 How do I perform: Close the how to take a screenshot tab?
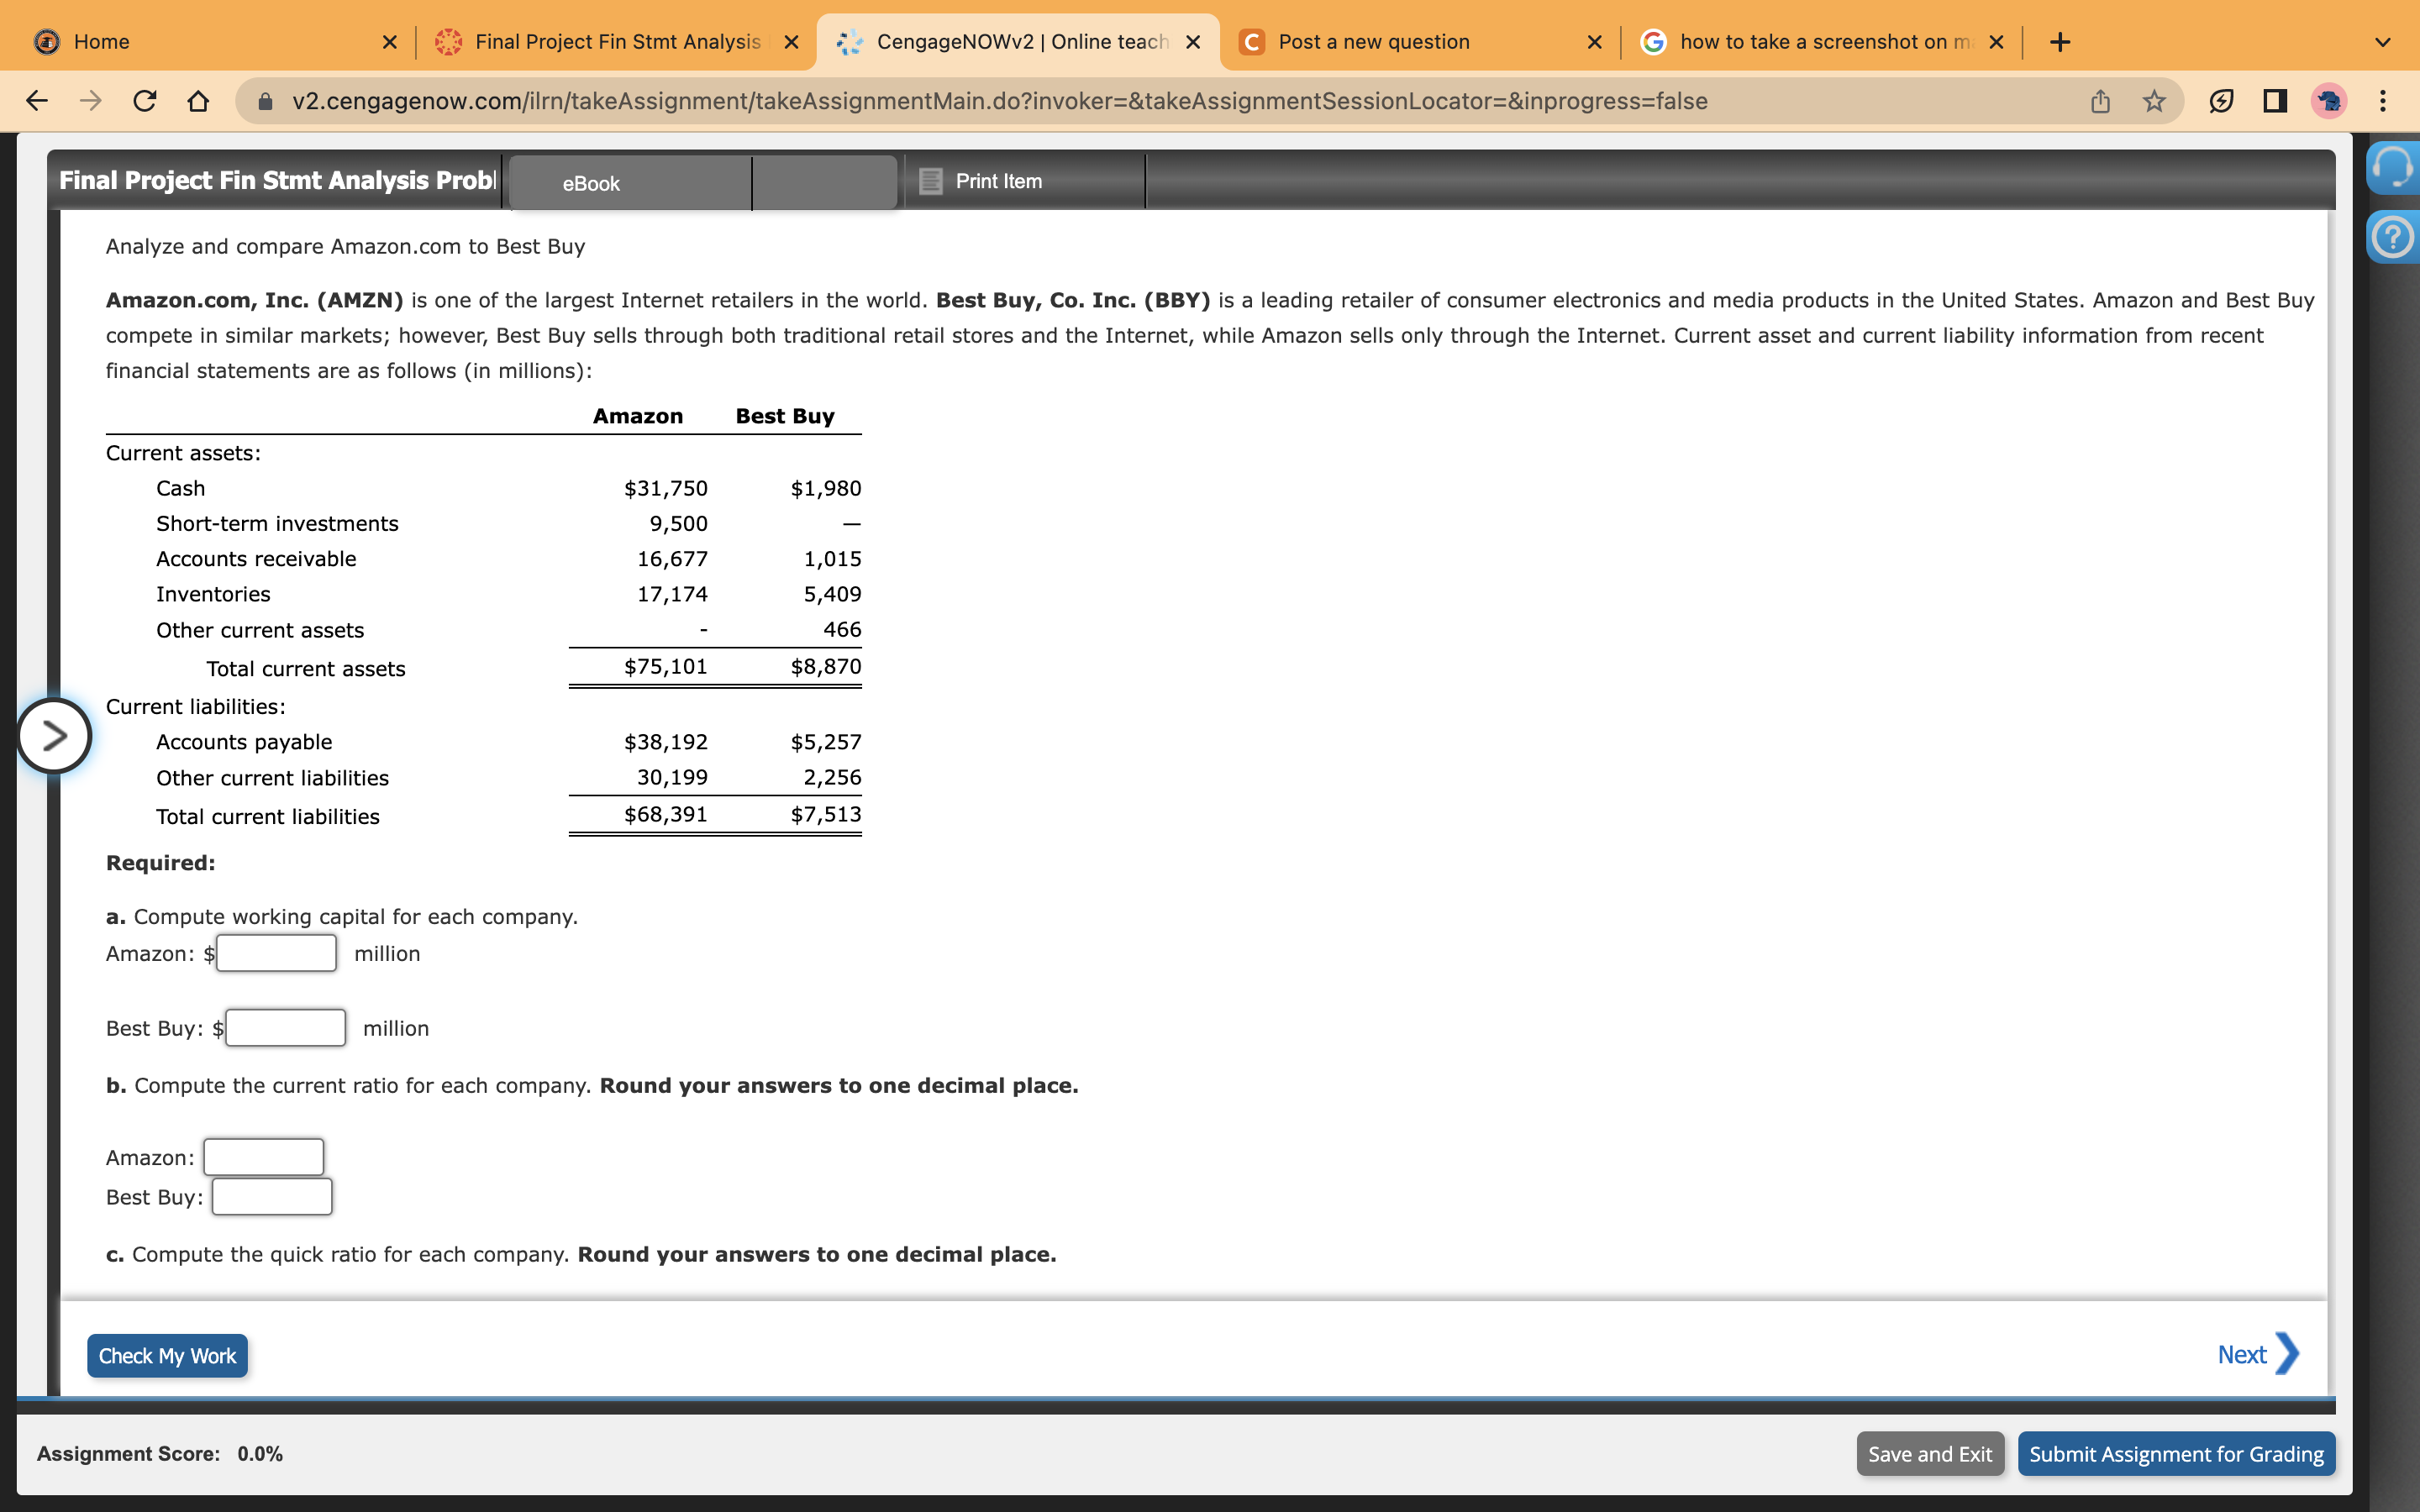point(1997,42)
